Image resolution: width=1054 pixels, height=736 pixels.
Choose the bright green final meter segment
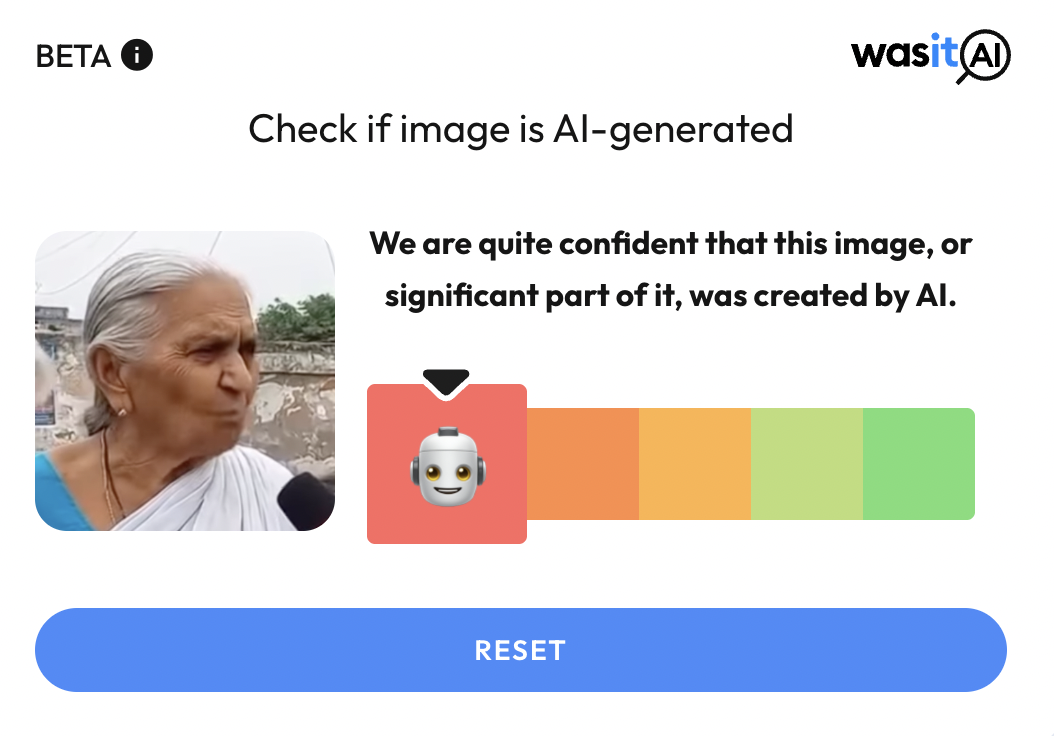point(919,464)
